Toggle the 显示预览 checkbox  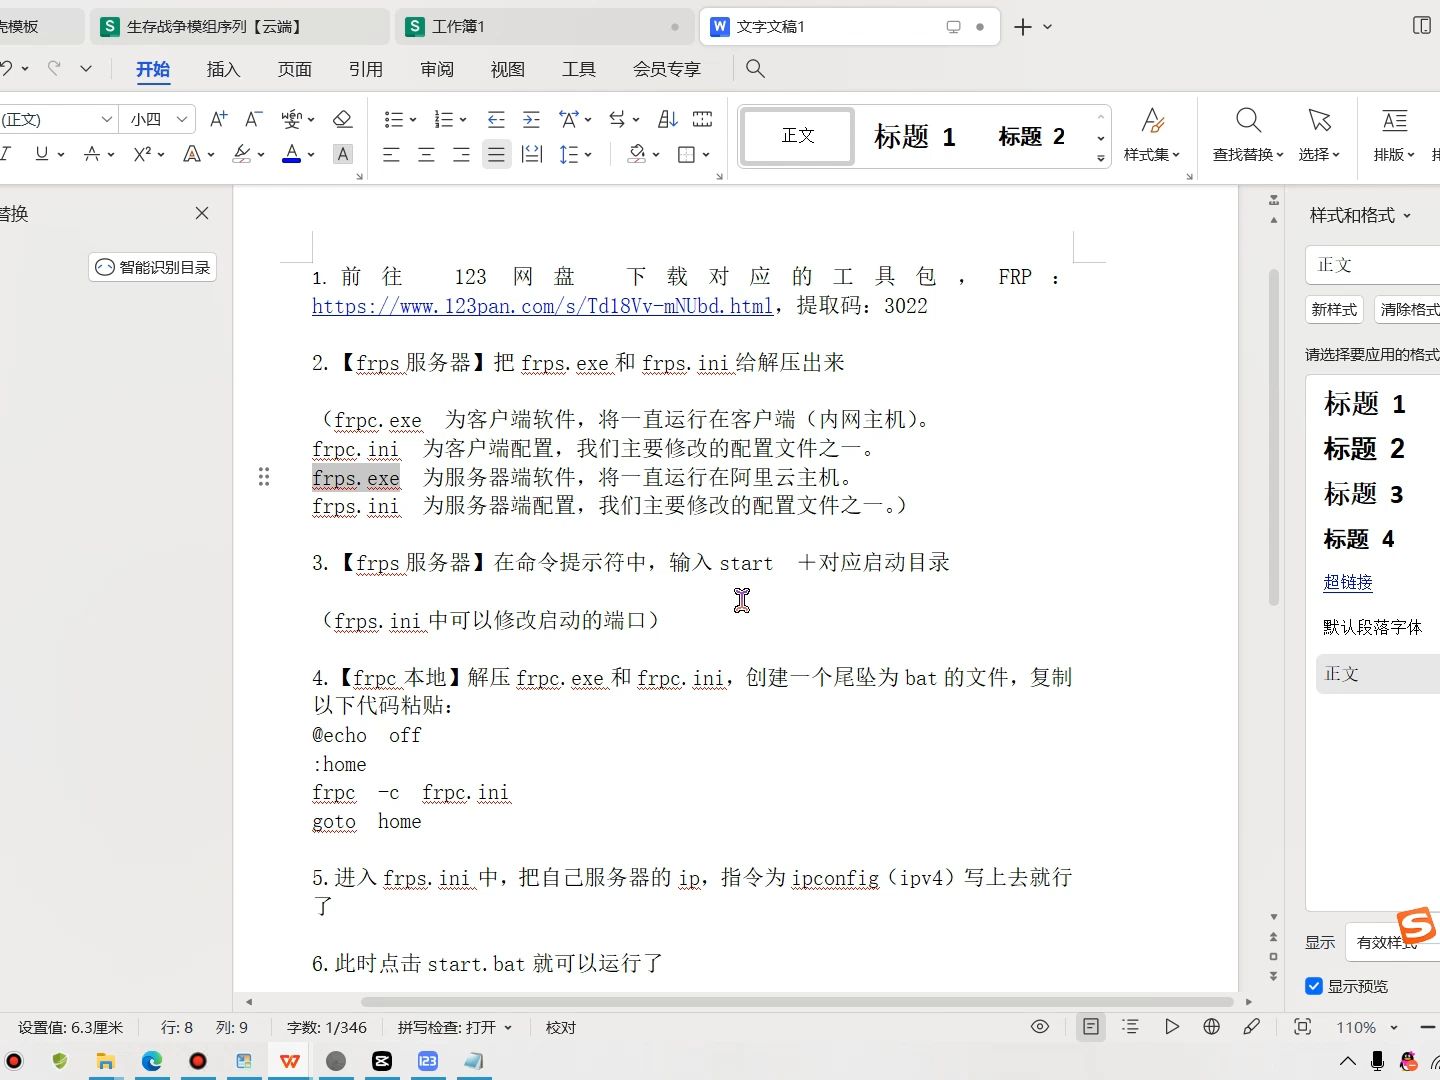[1314, 986]
